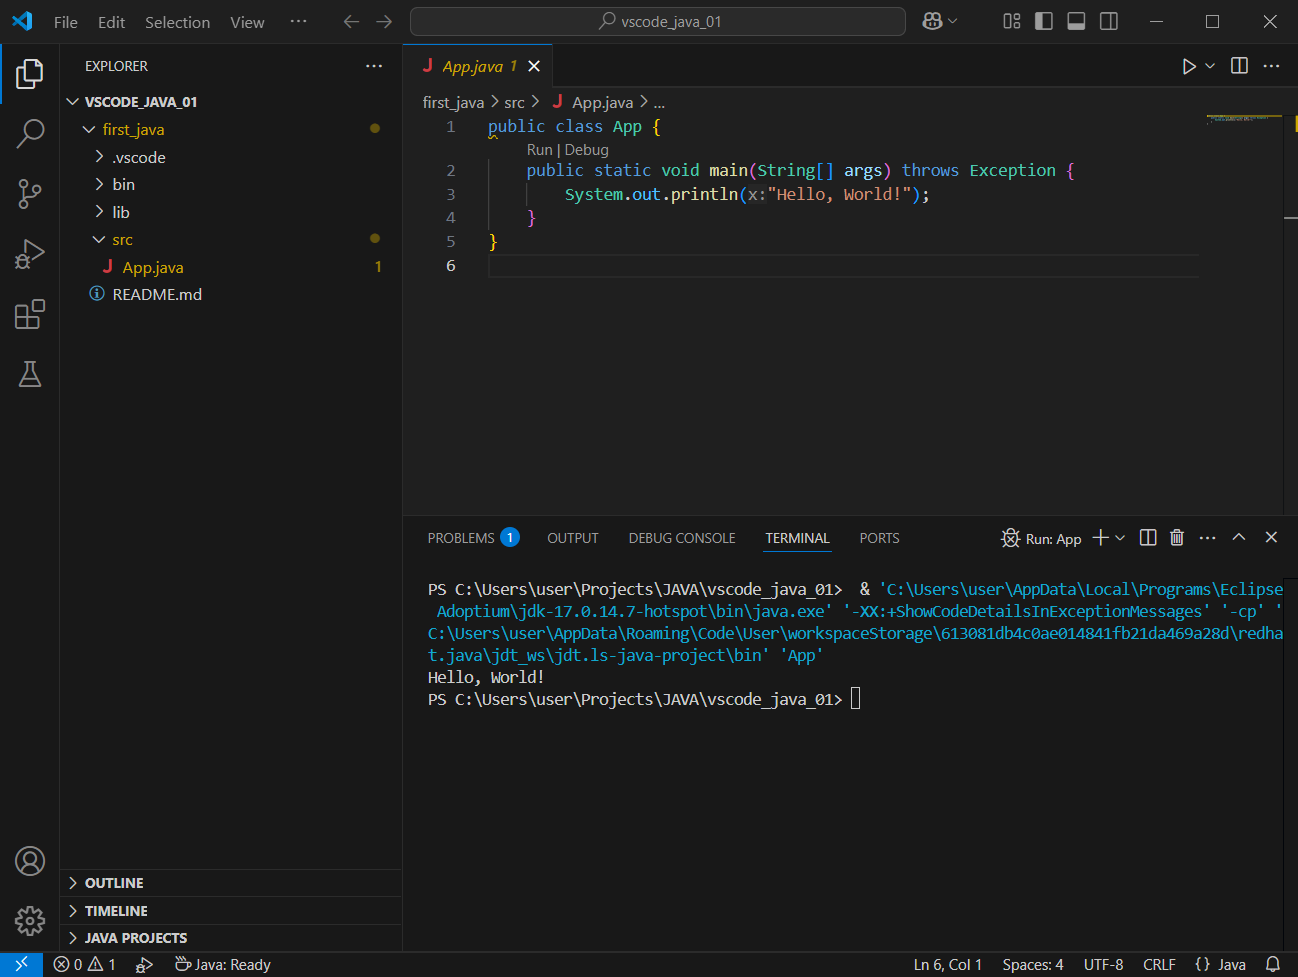Open the Source Control view icon
The height and width of the screenshot is (977, 1298).
pyautogui.click(x=30, y=194)
